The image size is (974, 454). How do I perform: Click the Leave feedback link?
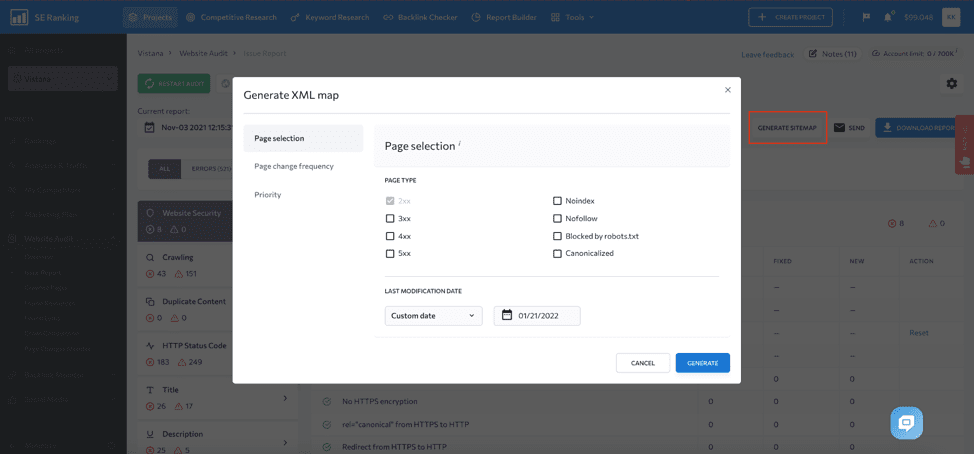[768, 55]
